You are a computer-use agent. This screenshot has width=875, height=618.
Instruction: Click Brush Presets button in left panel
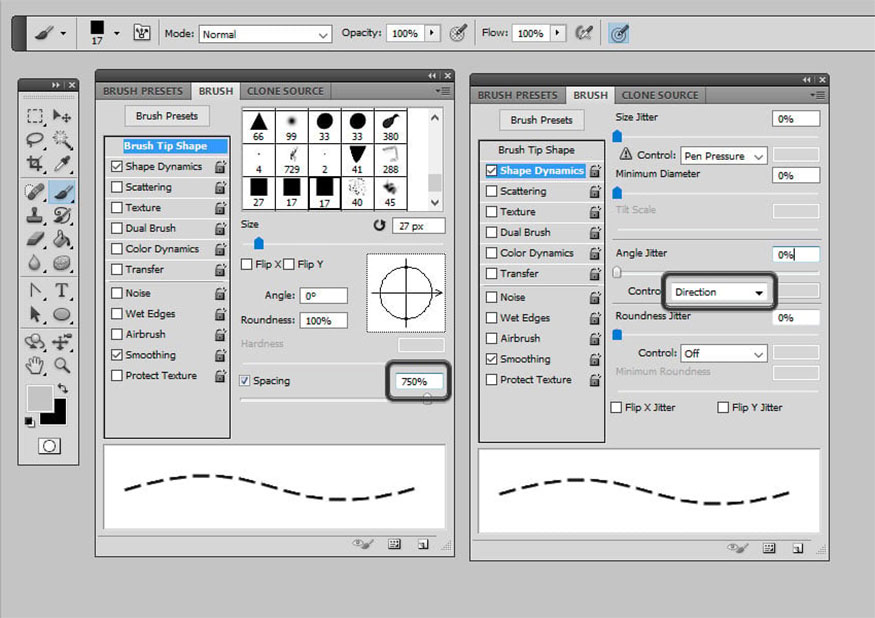click(x=167, y=116)
